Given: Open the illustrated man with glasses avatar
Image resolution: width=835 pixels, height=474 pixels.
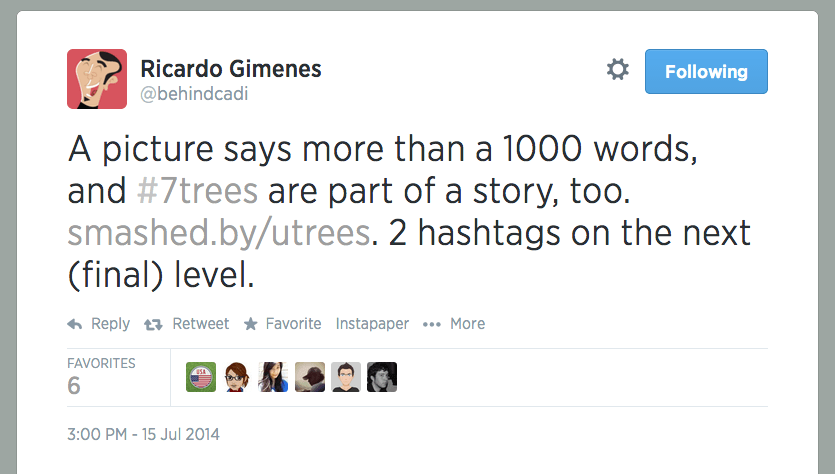Looking at the screenshot, I should tap(346, 377).
